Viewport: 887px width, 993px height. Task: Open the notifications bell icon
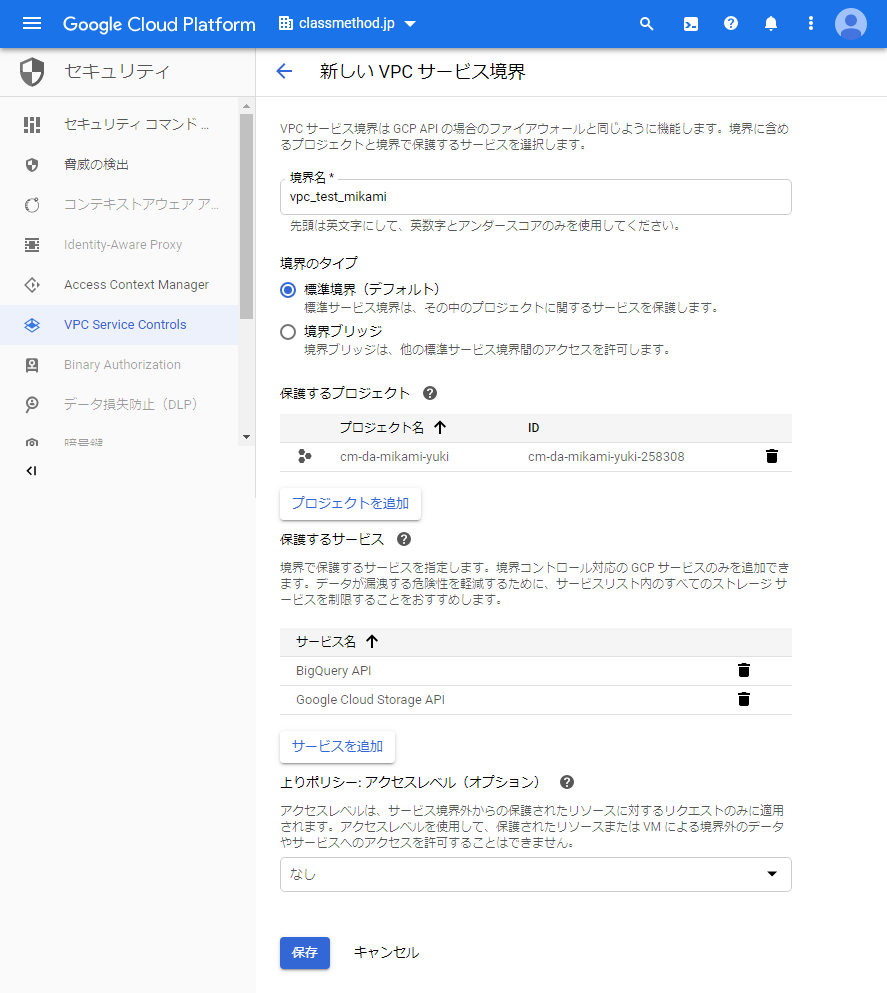(x=770, y=23)
